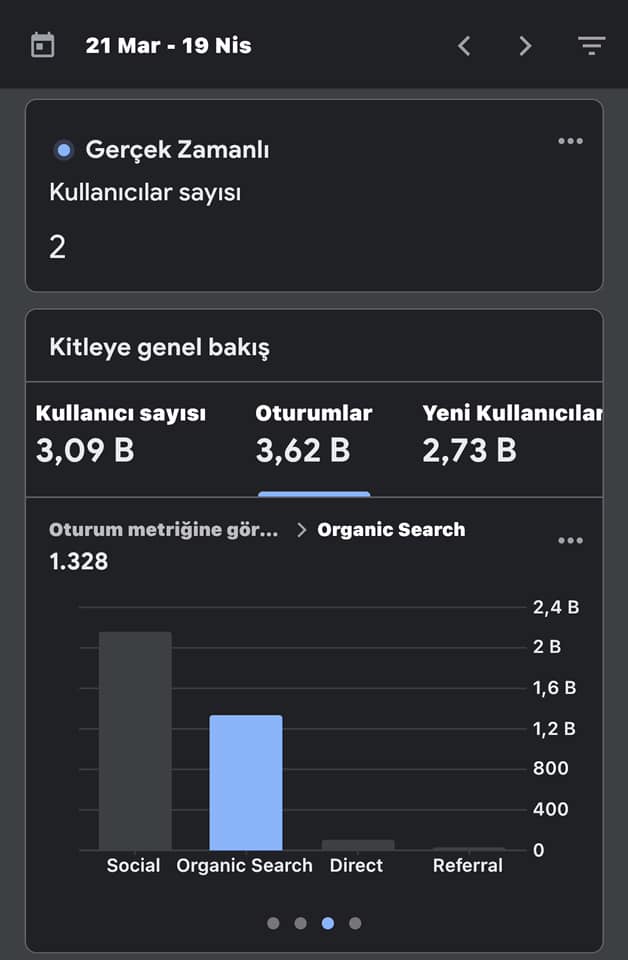This screenshot has width=628, height=960.
Task: Switch to fourth chart page dot
Action: click(355, 923)
